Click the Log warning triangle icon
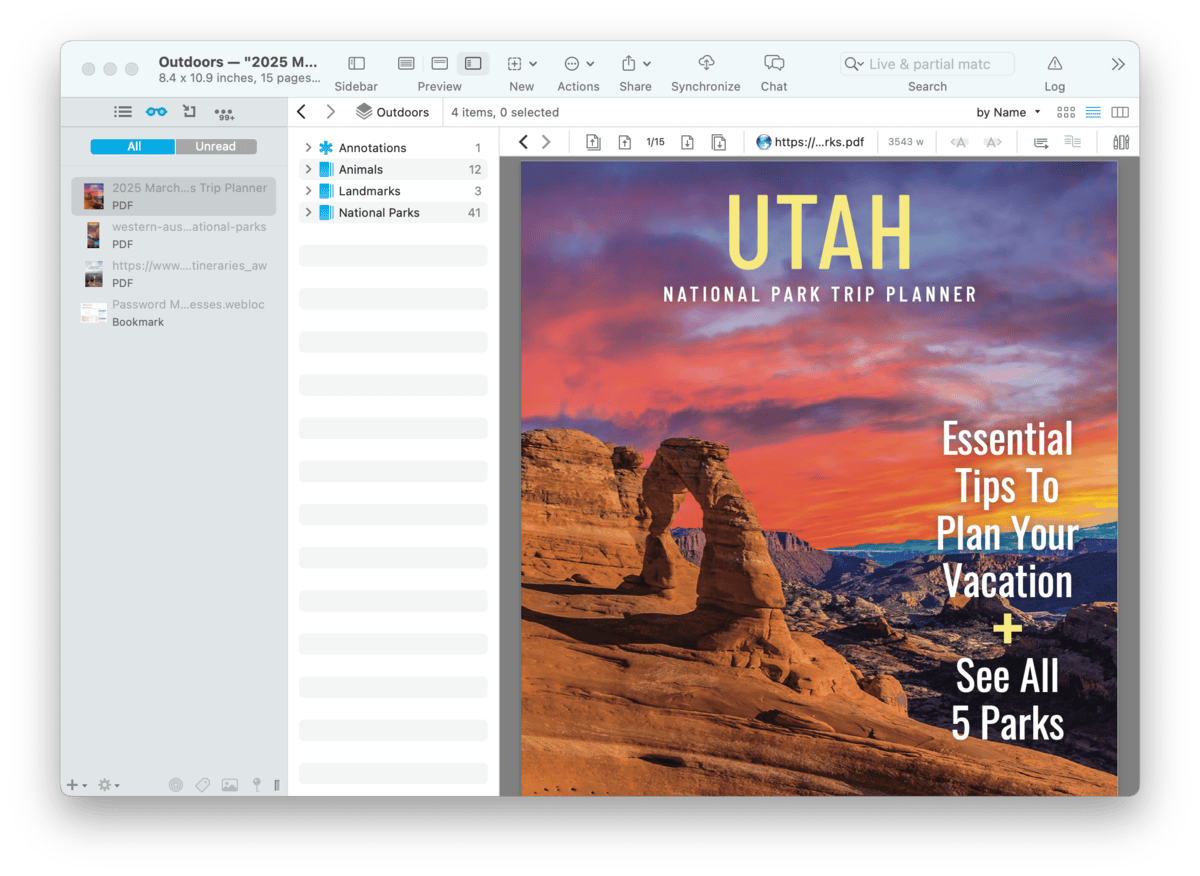This screenshot has height=876, width=1200. pos(1054,64)
